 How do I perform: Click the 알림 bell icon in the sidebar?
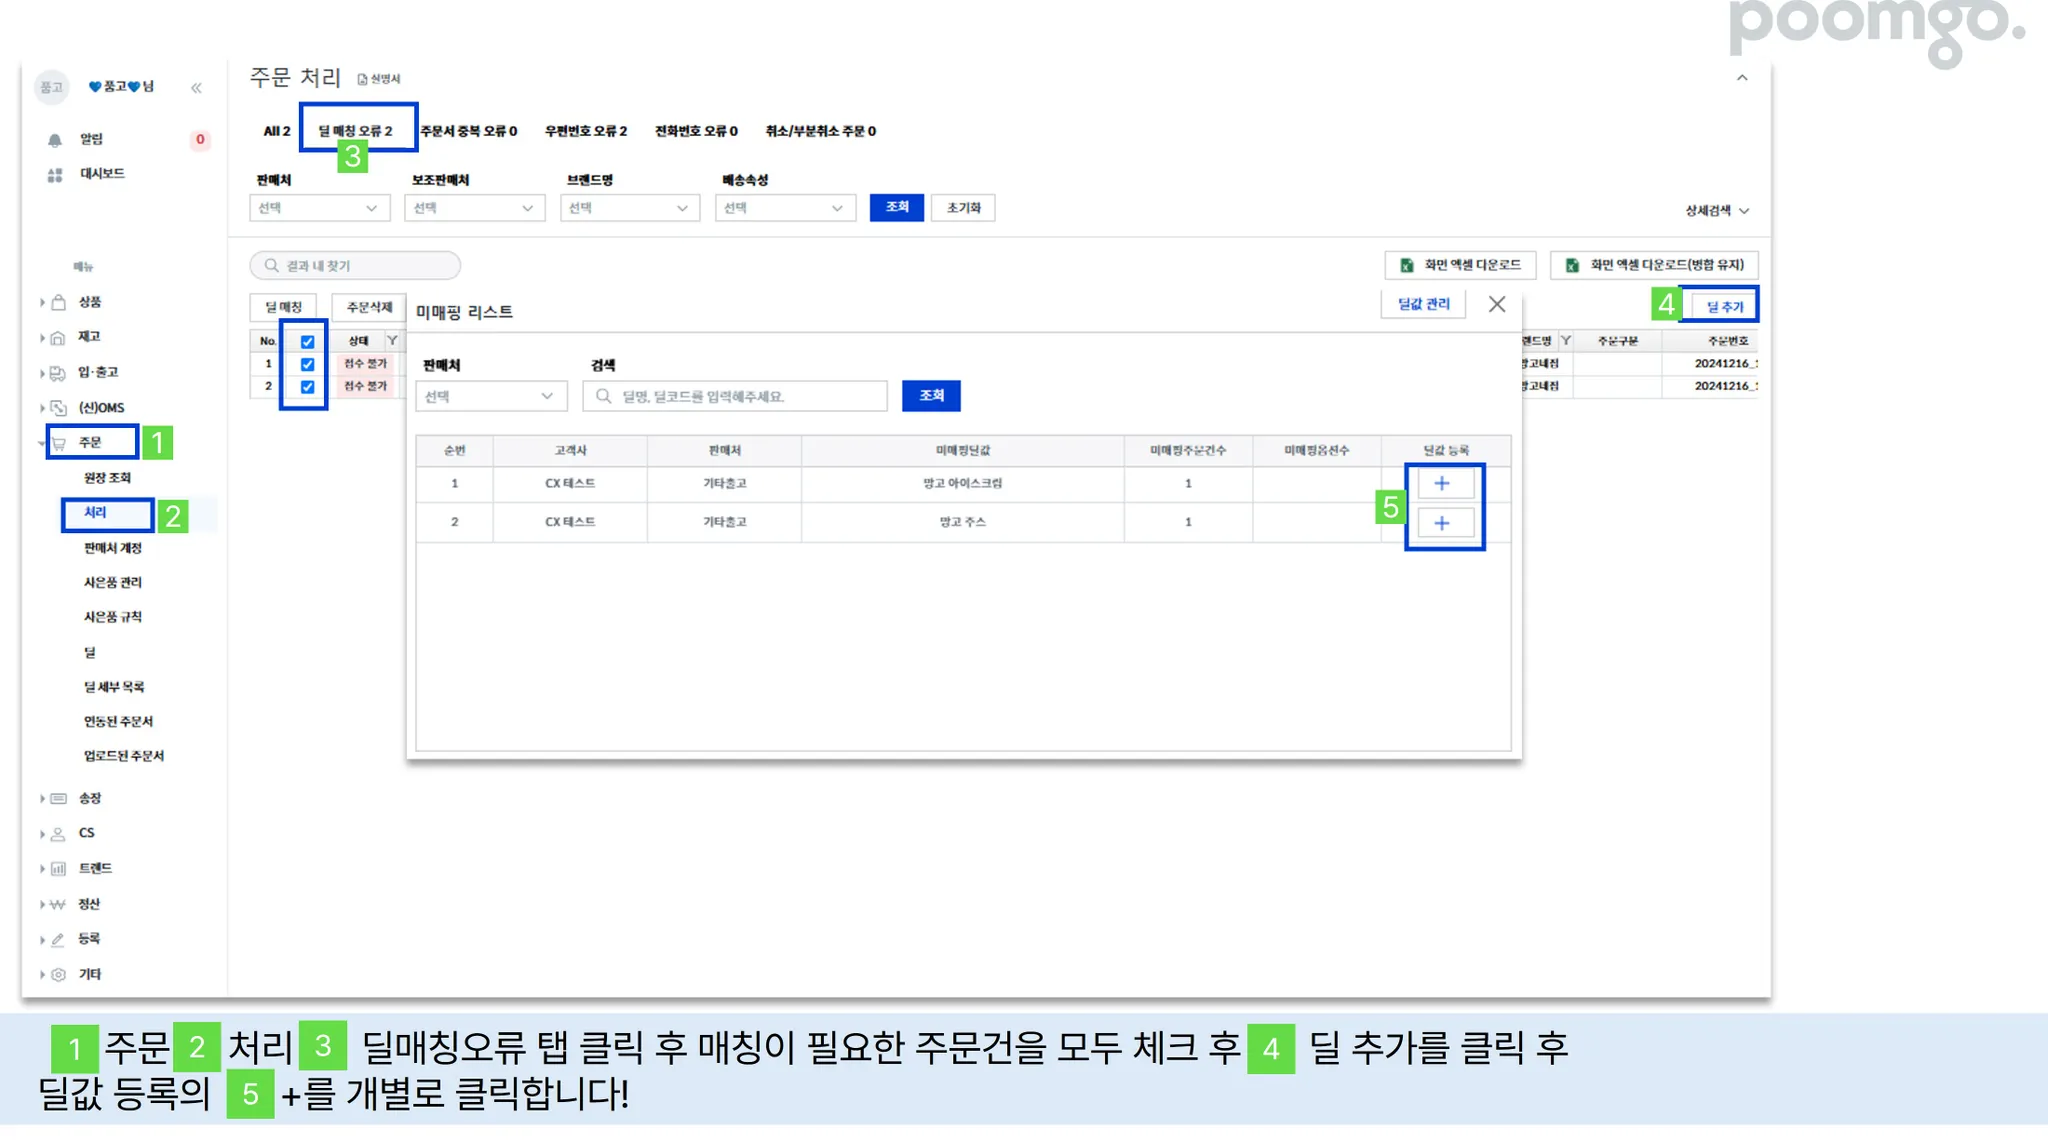pos(55,140)
